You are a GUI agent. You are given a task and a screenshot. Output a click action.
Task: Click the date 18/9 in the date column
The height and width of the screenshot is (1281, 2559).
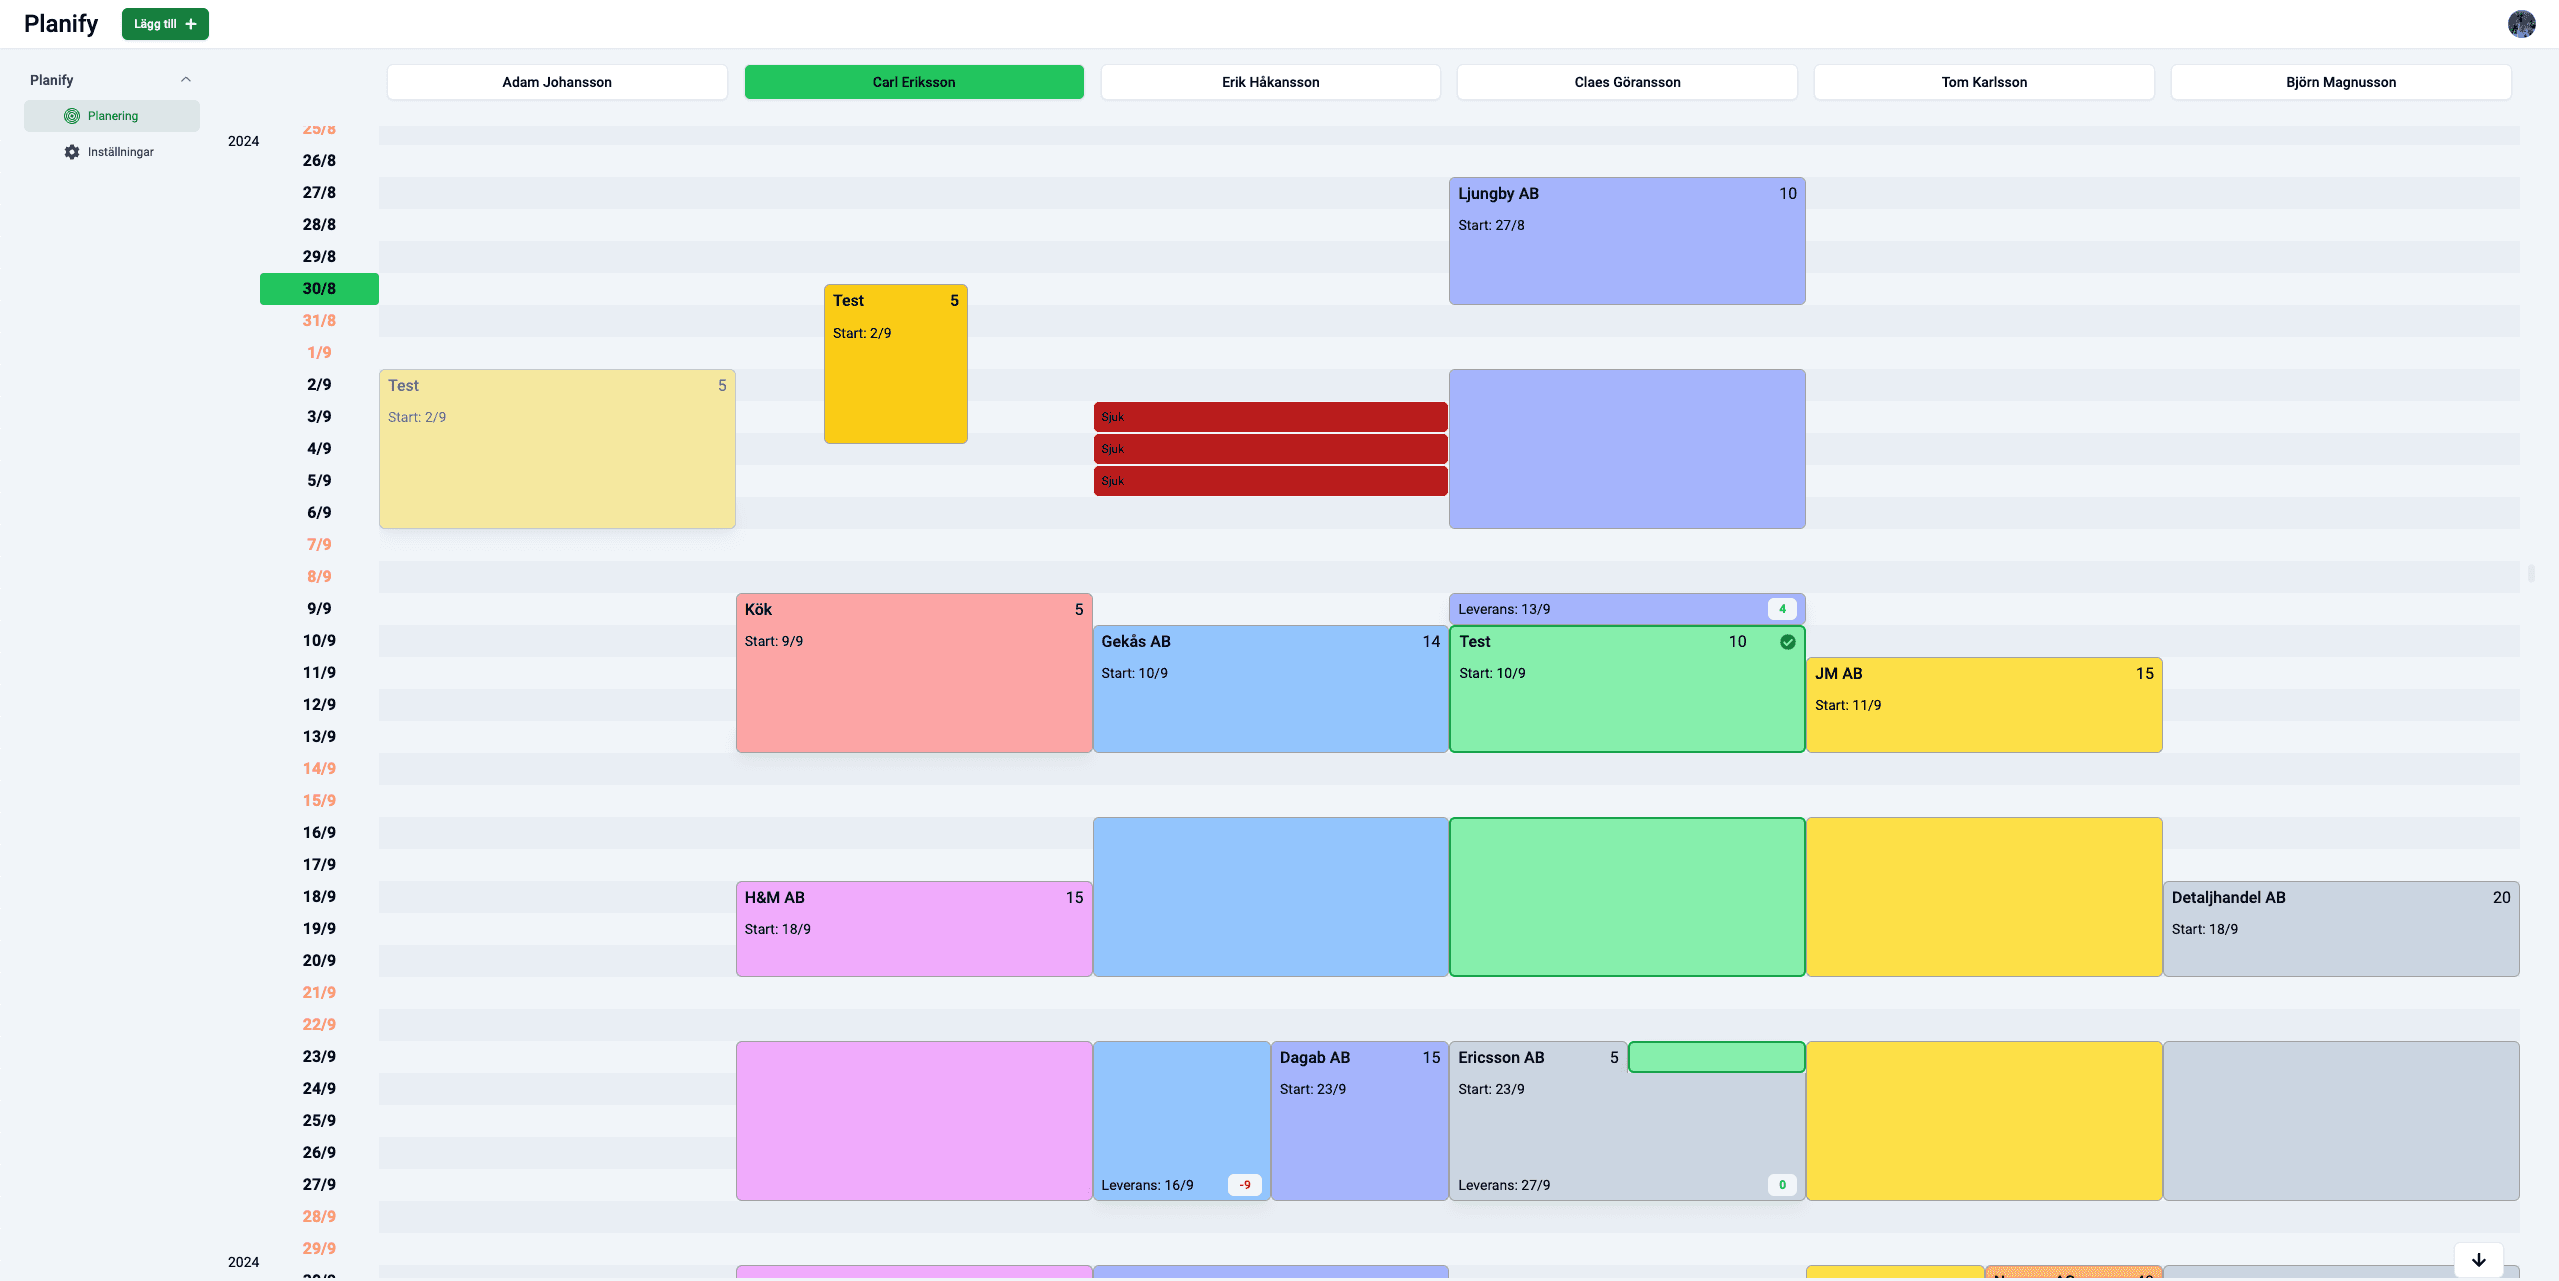pyautogui.click(x=319, y=897)
